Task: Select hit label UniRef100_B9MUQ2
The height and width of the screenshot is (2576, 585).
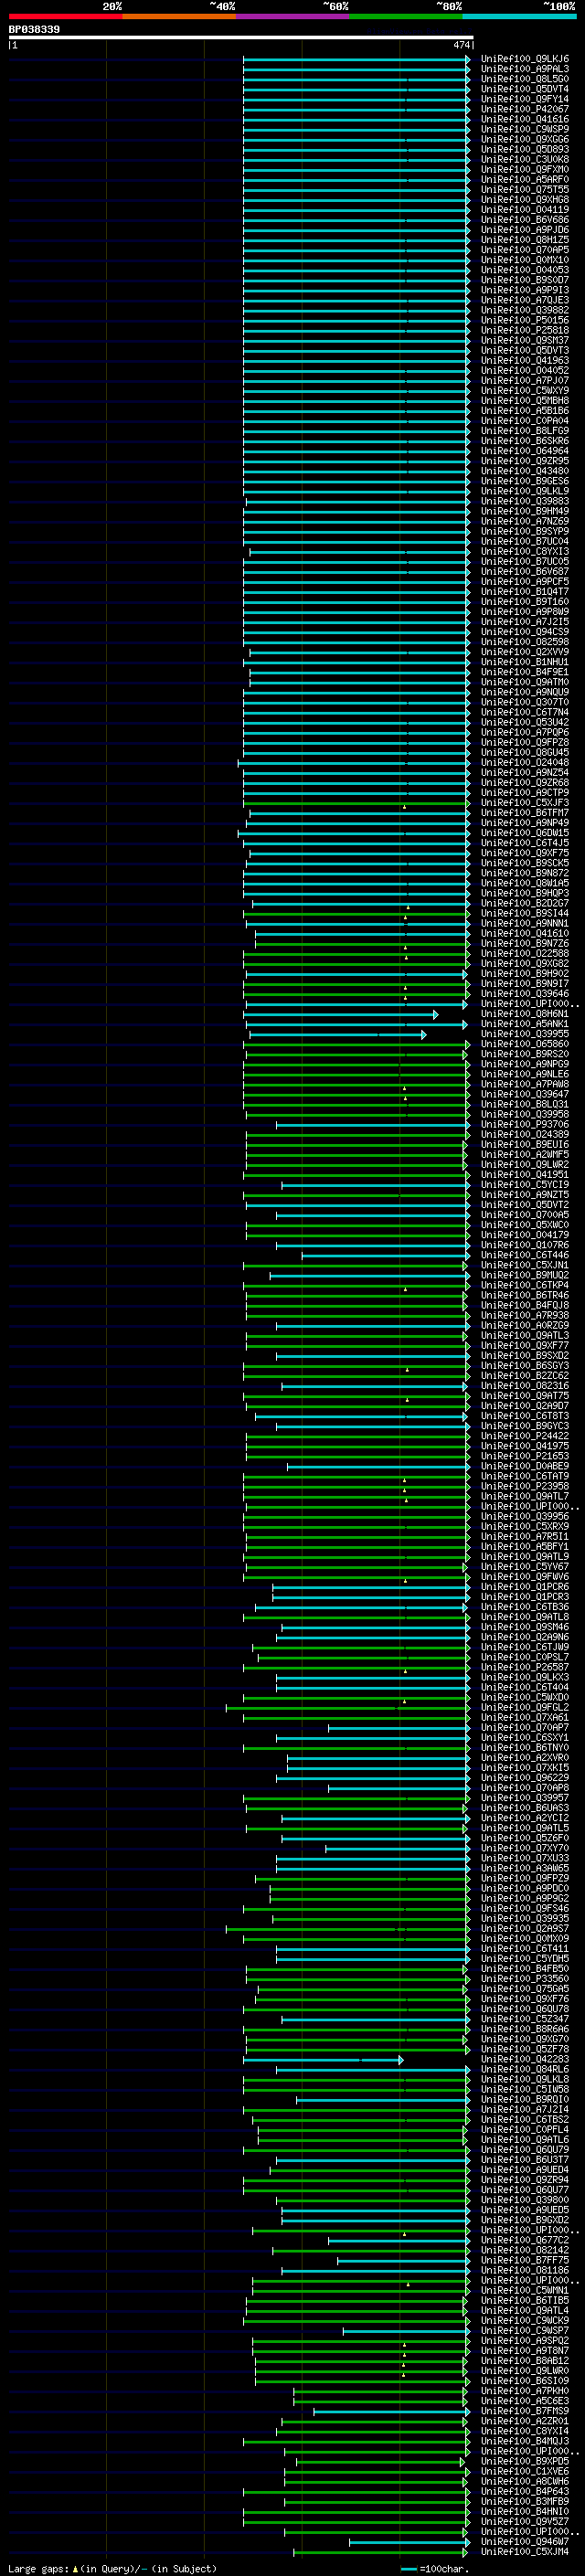Action: click(525, 1275)
